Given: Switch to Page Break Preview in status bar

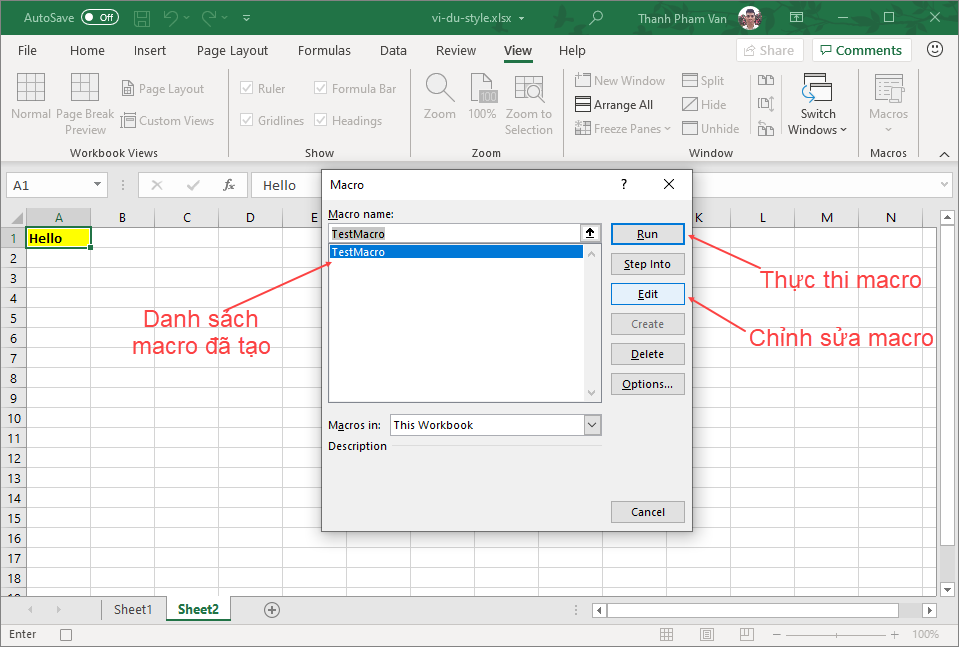Looking at the screenshot, I should [x=747, y=634].
